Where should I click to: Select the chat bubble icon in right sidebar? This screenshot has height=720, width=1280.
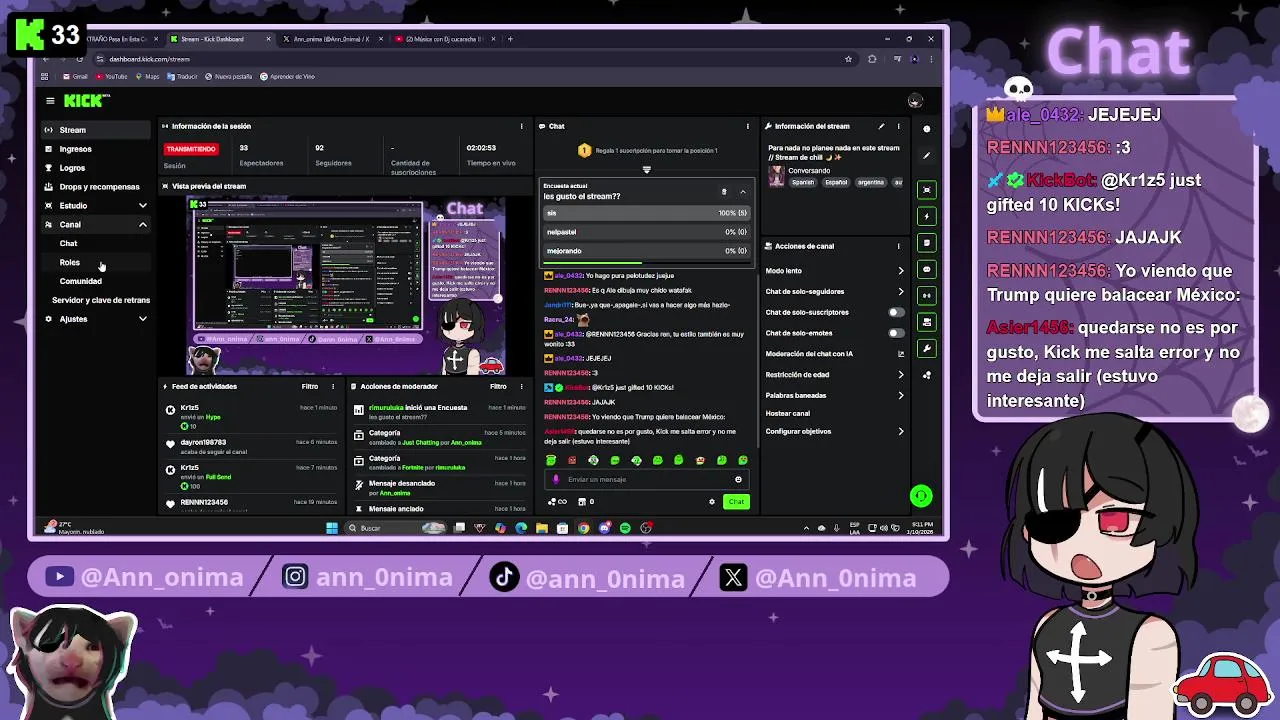point(927,269)
